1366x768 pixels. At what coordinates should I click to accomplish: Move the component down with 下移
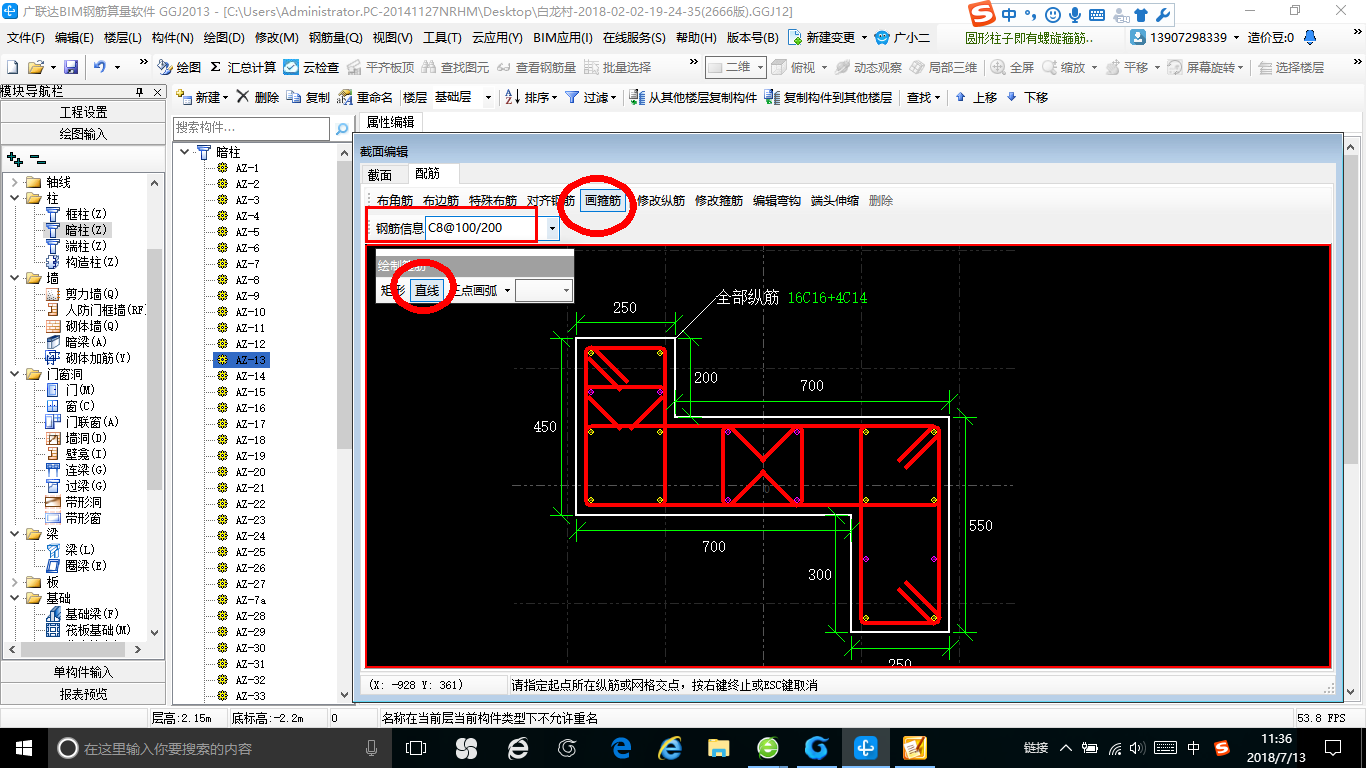coord(1027,97)
